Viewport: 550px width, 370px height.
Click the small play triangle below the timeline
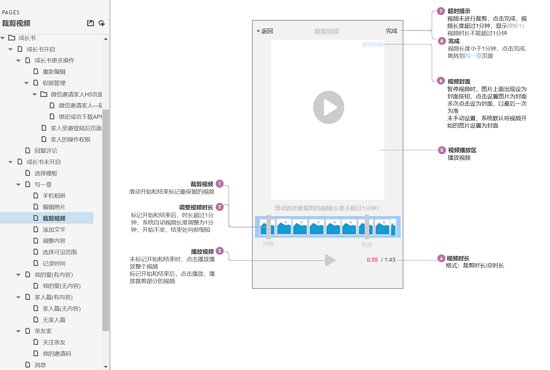point(330,260)
